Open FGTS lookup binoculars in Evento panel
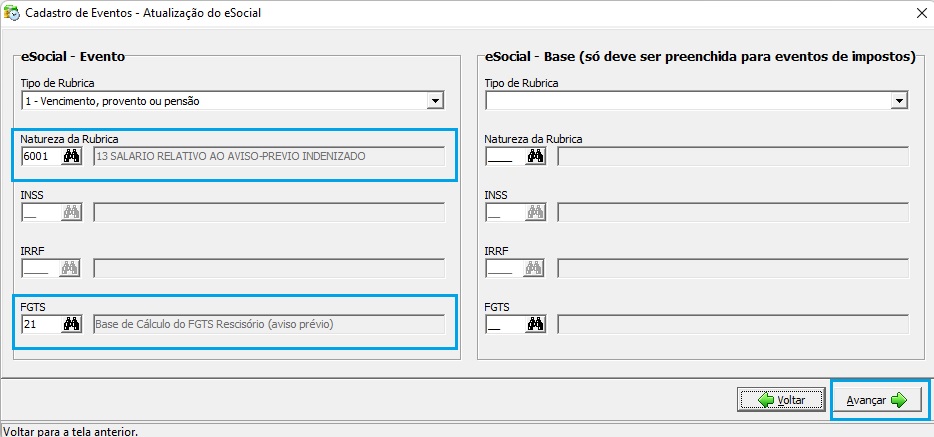Screen dimensions: 934x437 coord(71,324)
